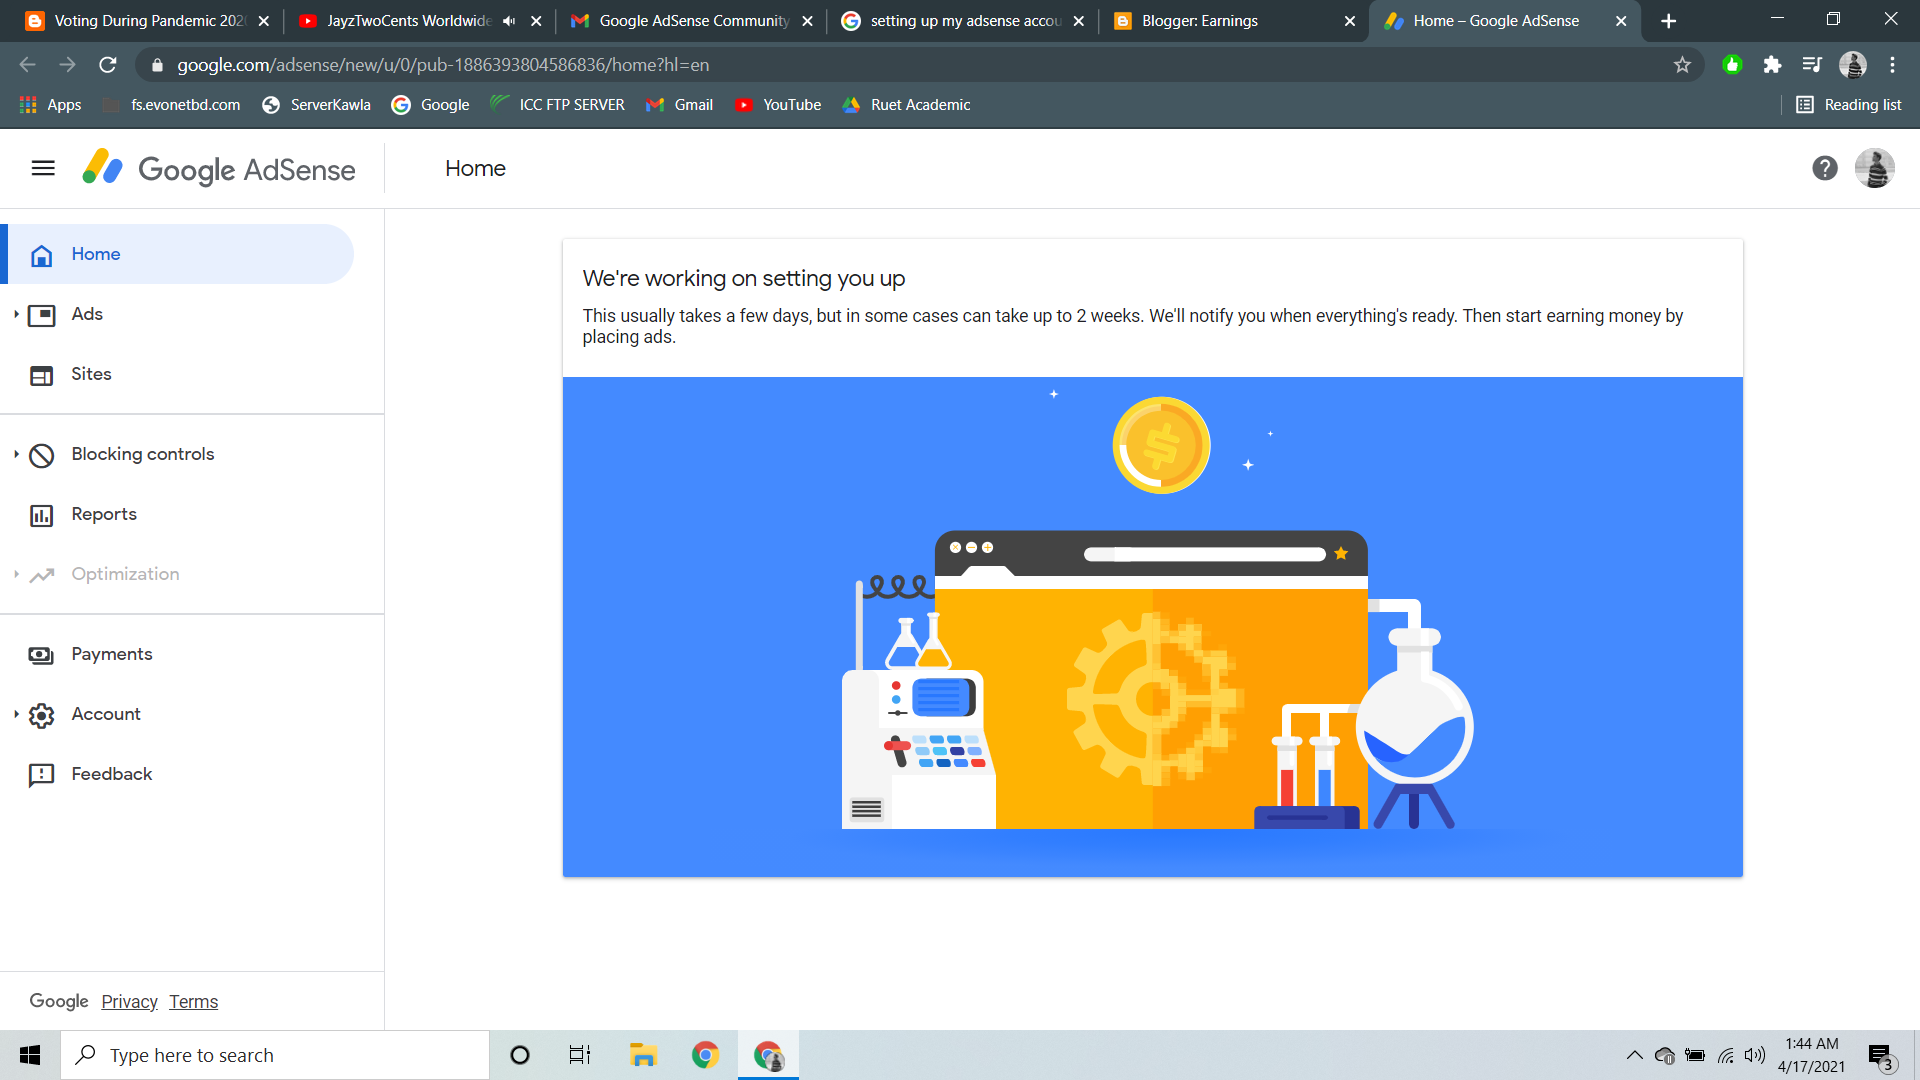This screenshot has width=1920, height=1080.
Task: Open the system volume control in tray
Action: click(x=1755, y=1054)
